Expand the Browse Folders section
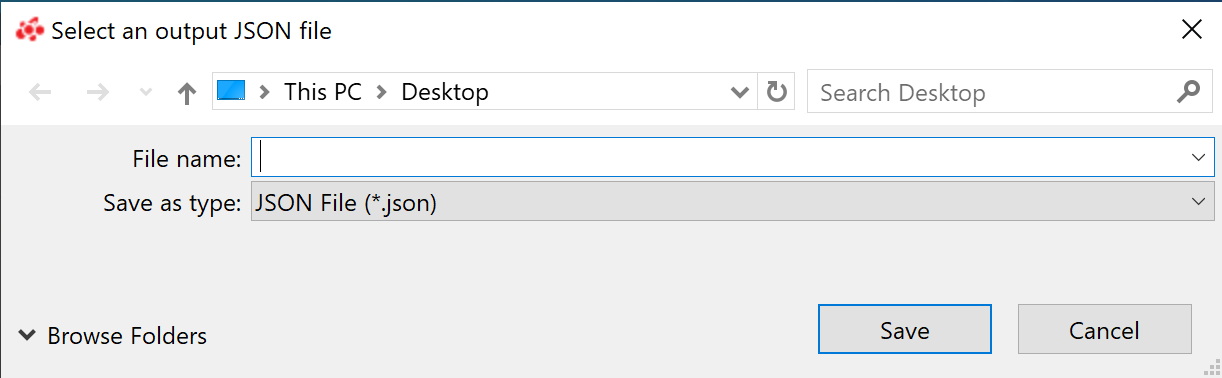1222x378 pixels. [113, 336]
